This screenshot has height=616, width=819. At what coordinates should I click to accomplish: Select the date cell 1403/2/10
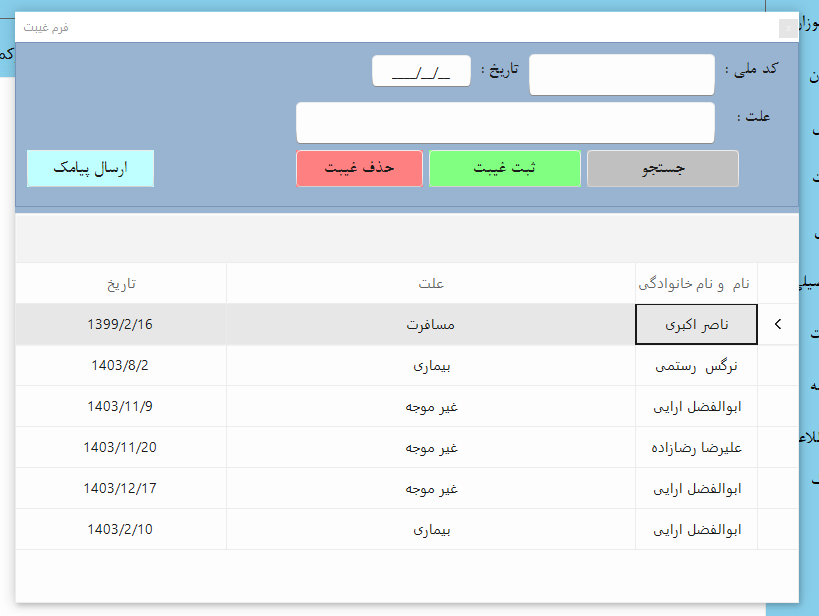(121, 530)
